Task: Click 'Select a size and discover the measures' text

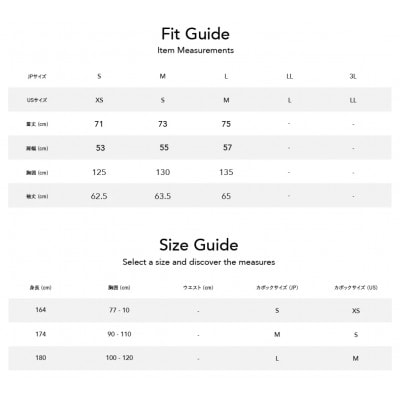Action: coord(199,262)
